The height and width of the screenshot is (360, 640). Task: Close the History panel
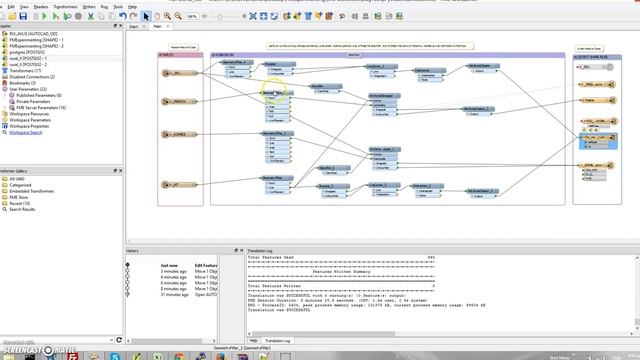pos(242,250)
